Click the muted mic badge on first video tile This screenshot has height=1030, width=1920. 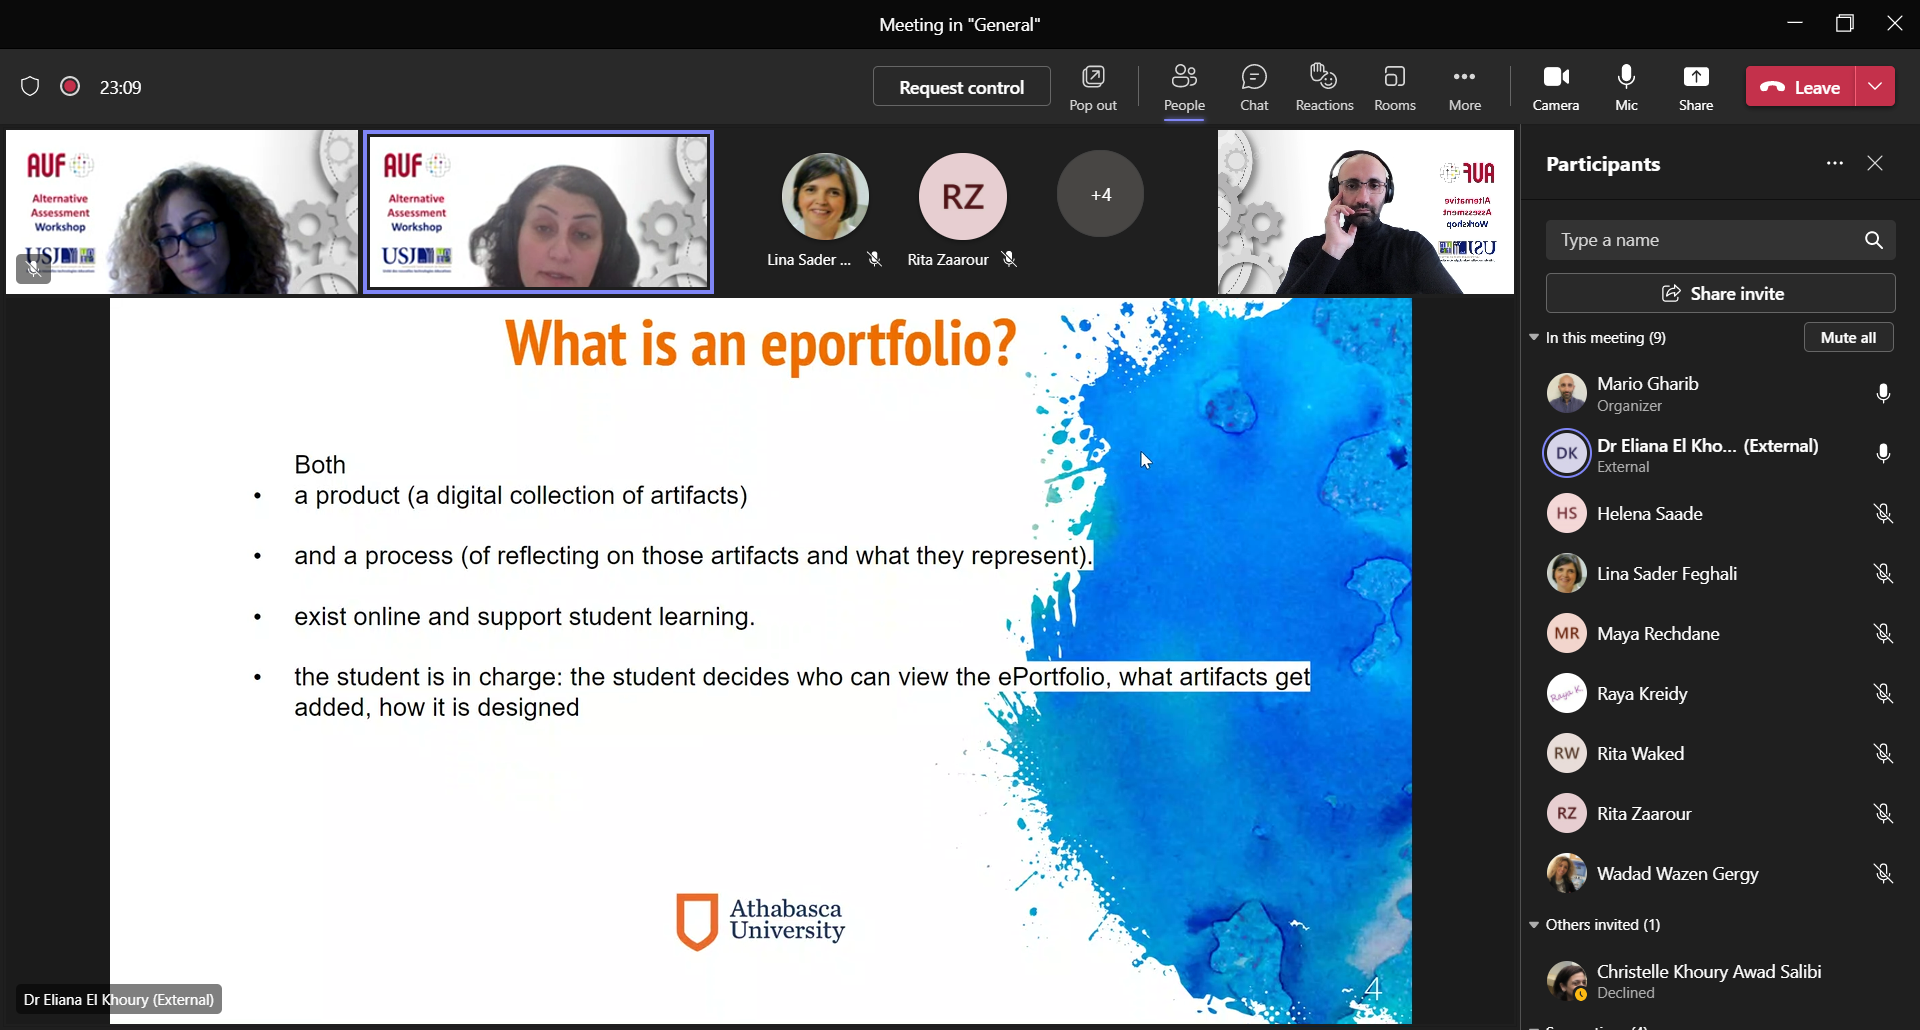(33, 268)
